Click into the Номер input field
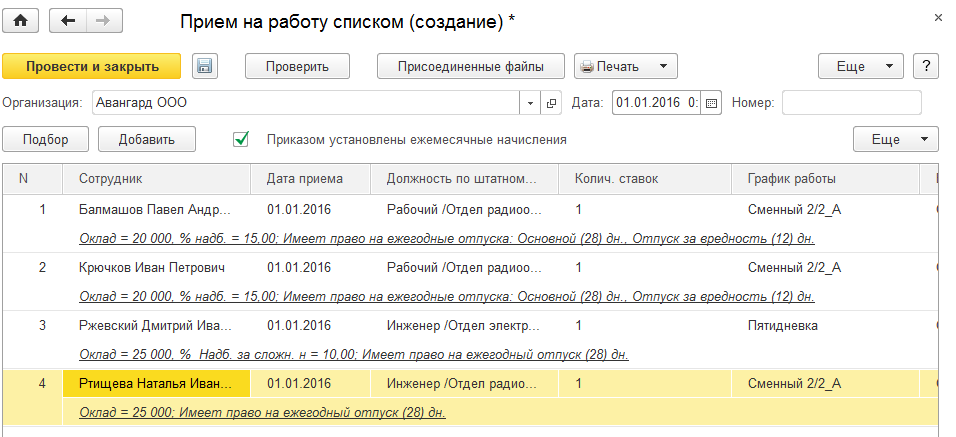This screenshot has height=437, width=956. click(x=851, y=103)
